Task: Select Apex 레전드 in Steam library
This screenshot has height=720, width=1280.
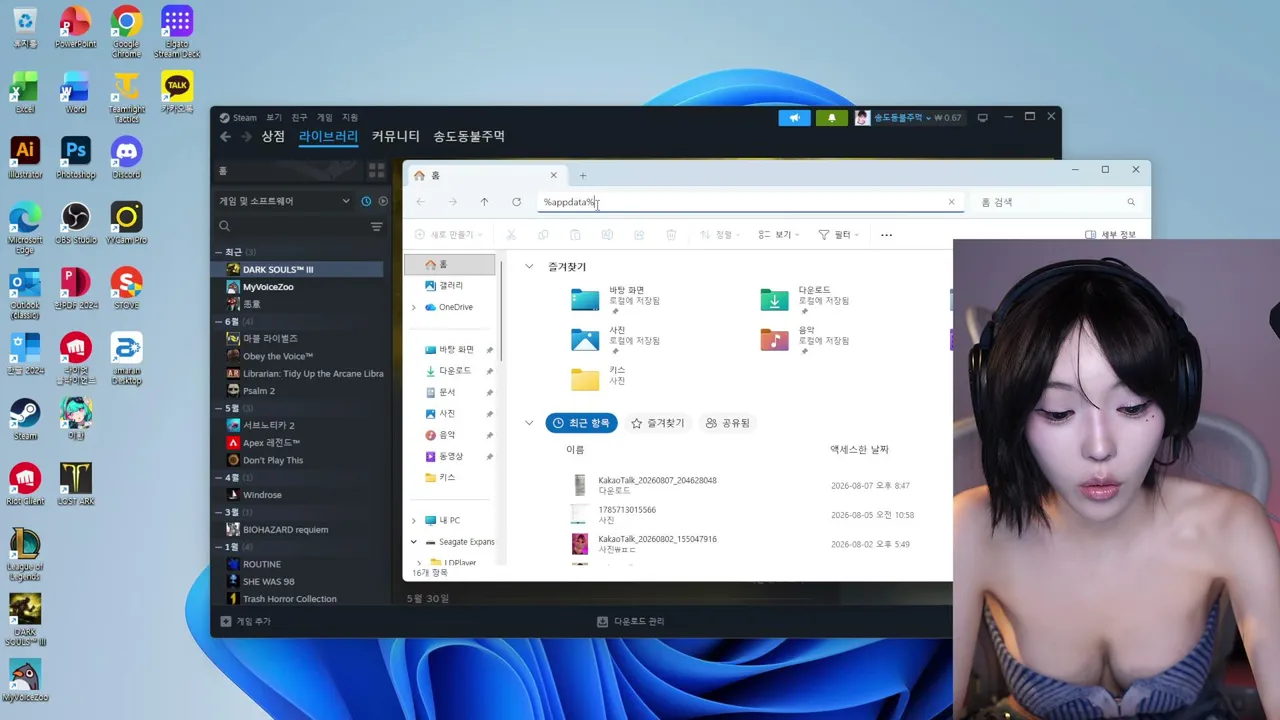Action: pos(299,443)
